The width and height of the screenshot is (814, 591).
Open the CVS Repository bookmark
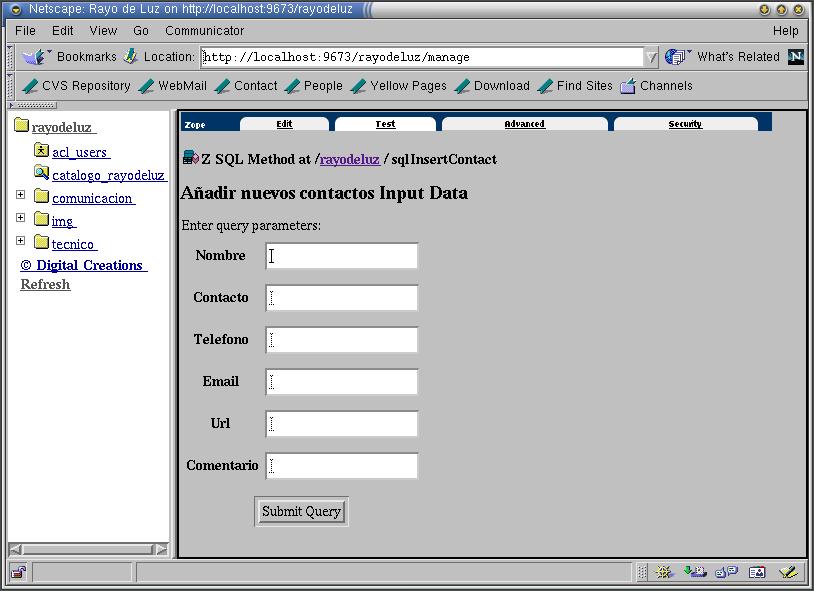pos(76,86)
